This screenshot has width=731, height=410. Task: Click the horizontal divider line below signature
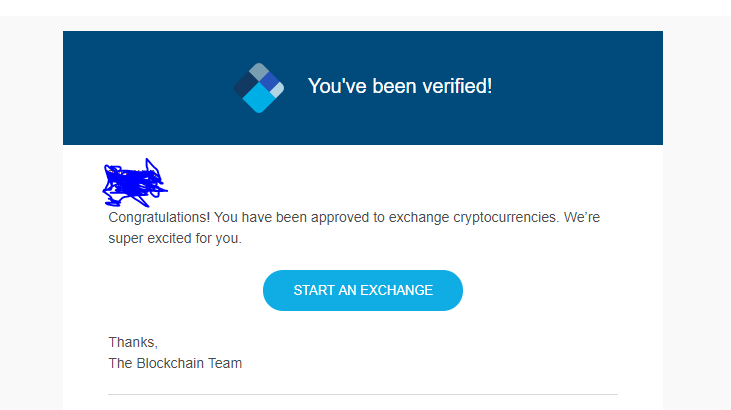coord(363,395)
